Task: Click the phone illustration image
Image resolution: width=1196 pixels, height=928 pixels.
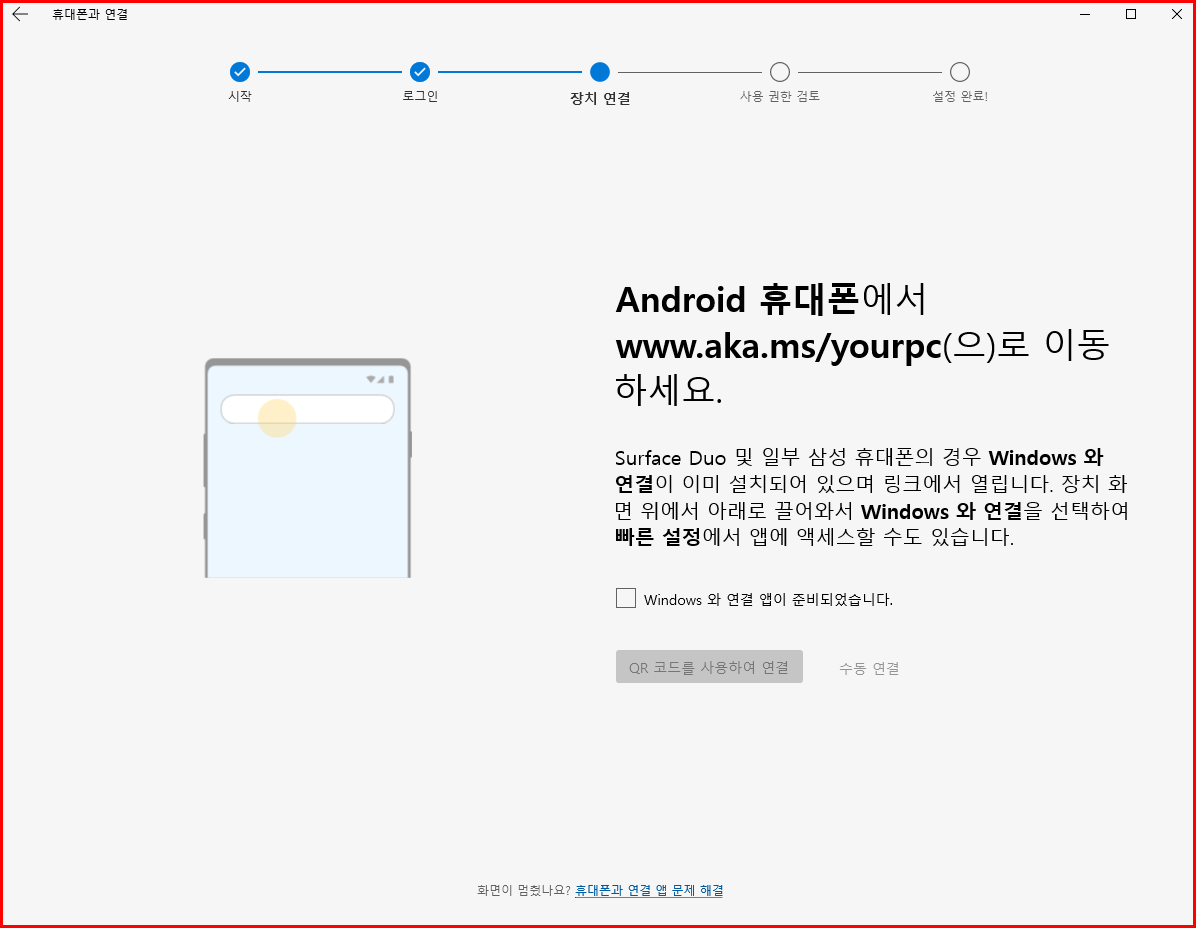Action: click(308, 467)
